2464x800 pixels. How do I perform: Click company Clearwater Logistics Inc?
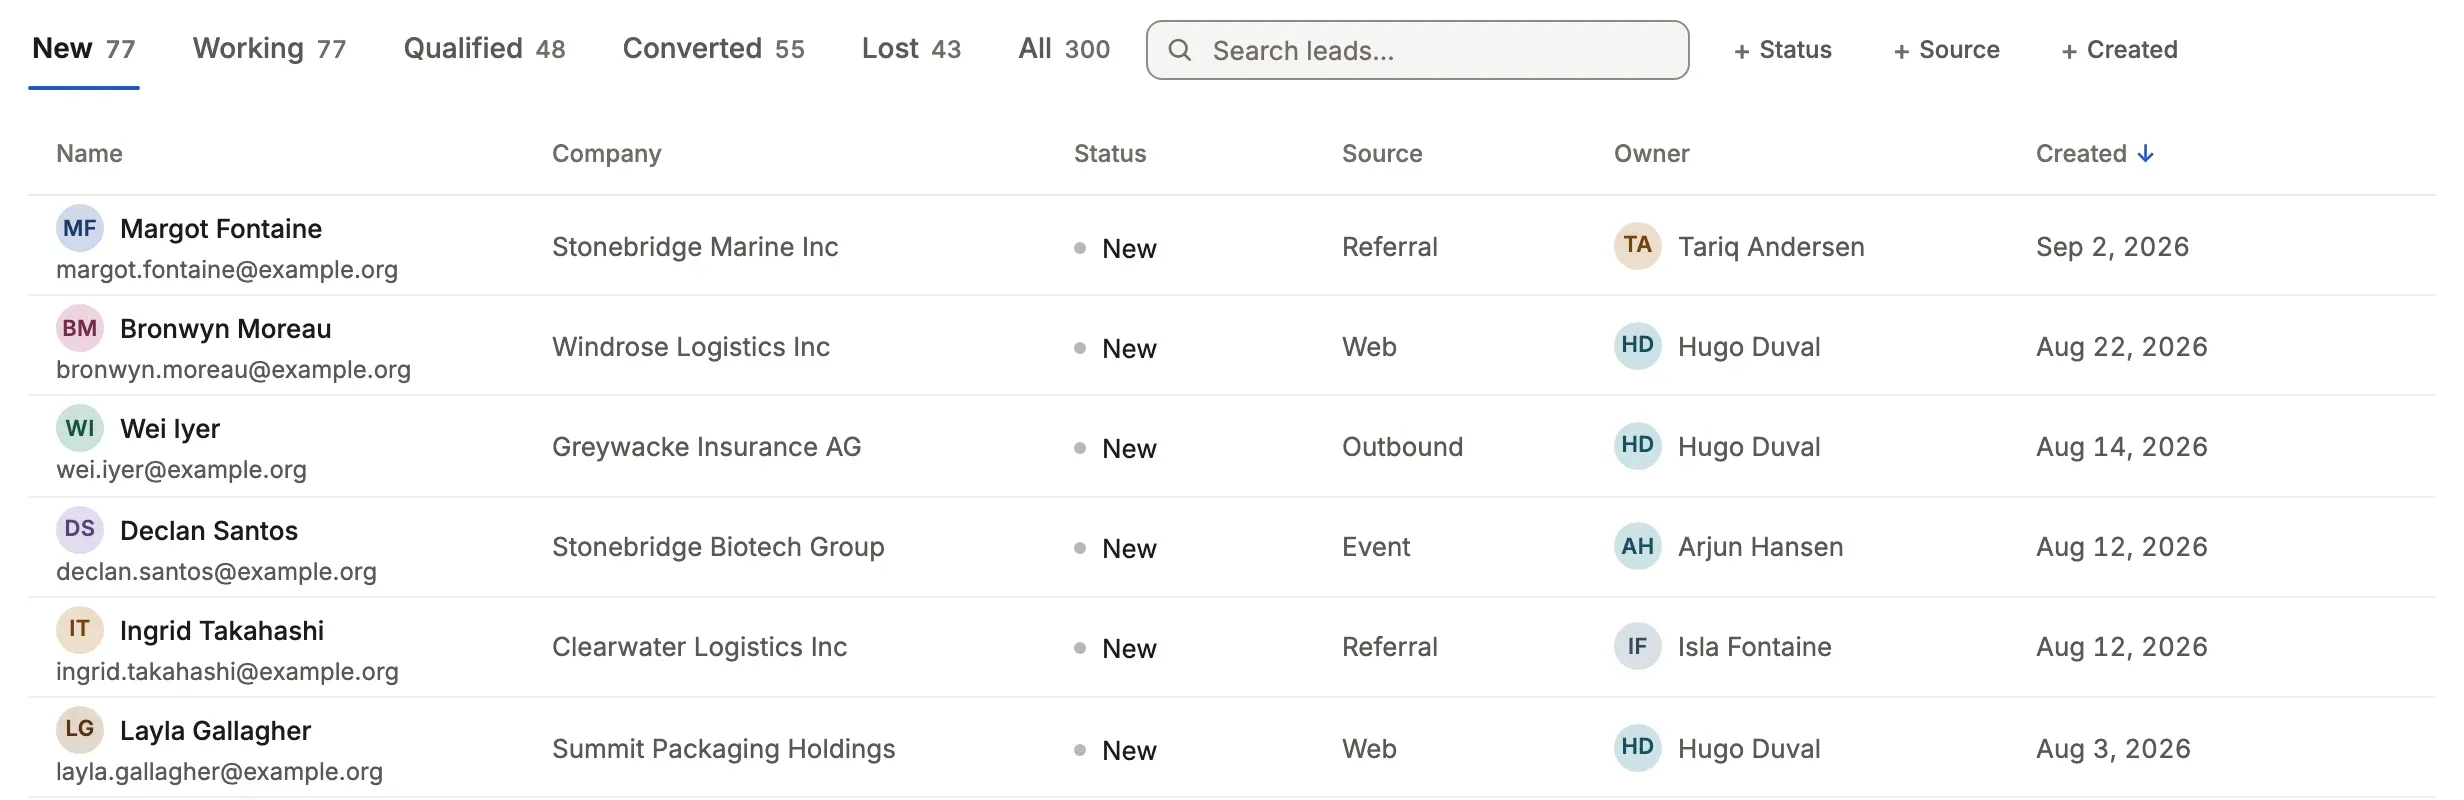point(699,647)
